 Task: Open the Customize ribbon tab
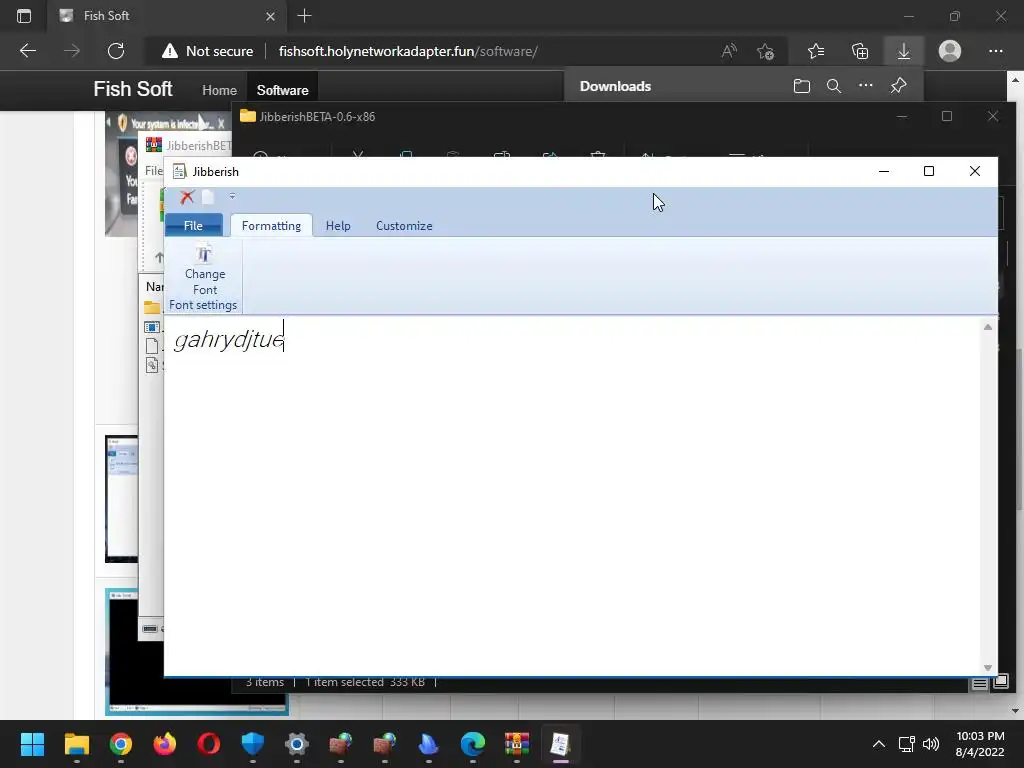coord(404,225)
